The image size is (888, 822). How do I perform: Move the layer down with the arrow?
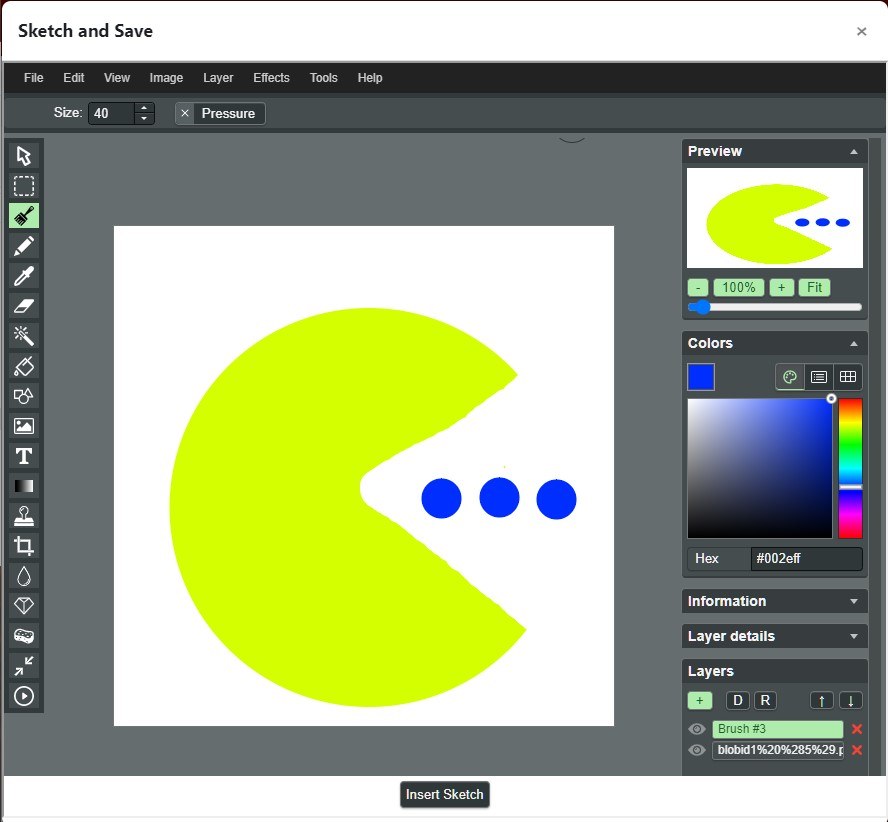click(x=851, y=701)
